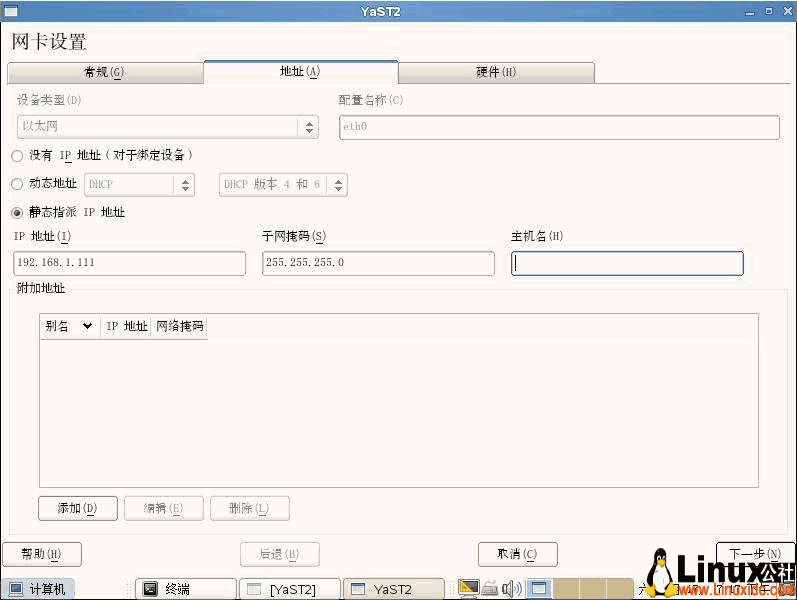This screenshot has width=797, height=600.
Task: Select the 动态地址 radio button
Action: [17, 184]
